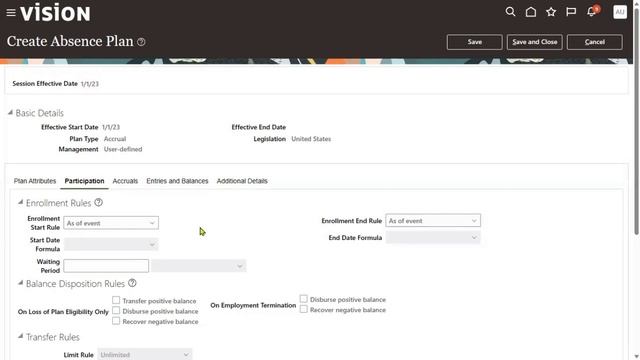Click the Legislation value United States
This screenshot has width=640, height=360.
311,139
